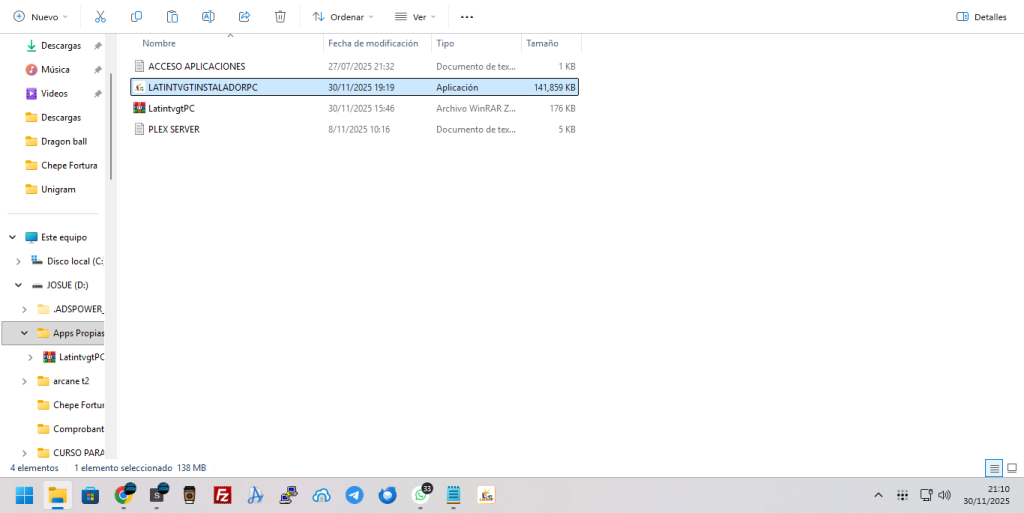Open the three-dots more options menu

coord(466,17)
